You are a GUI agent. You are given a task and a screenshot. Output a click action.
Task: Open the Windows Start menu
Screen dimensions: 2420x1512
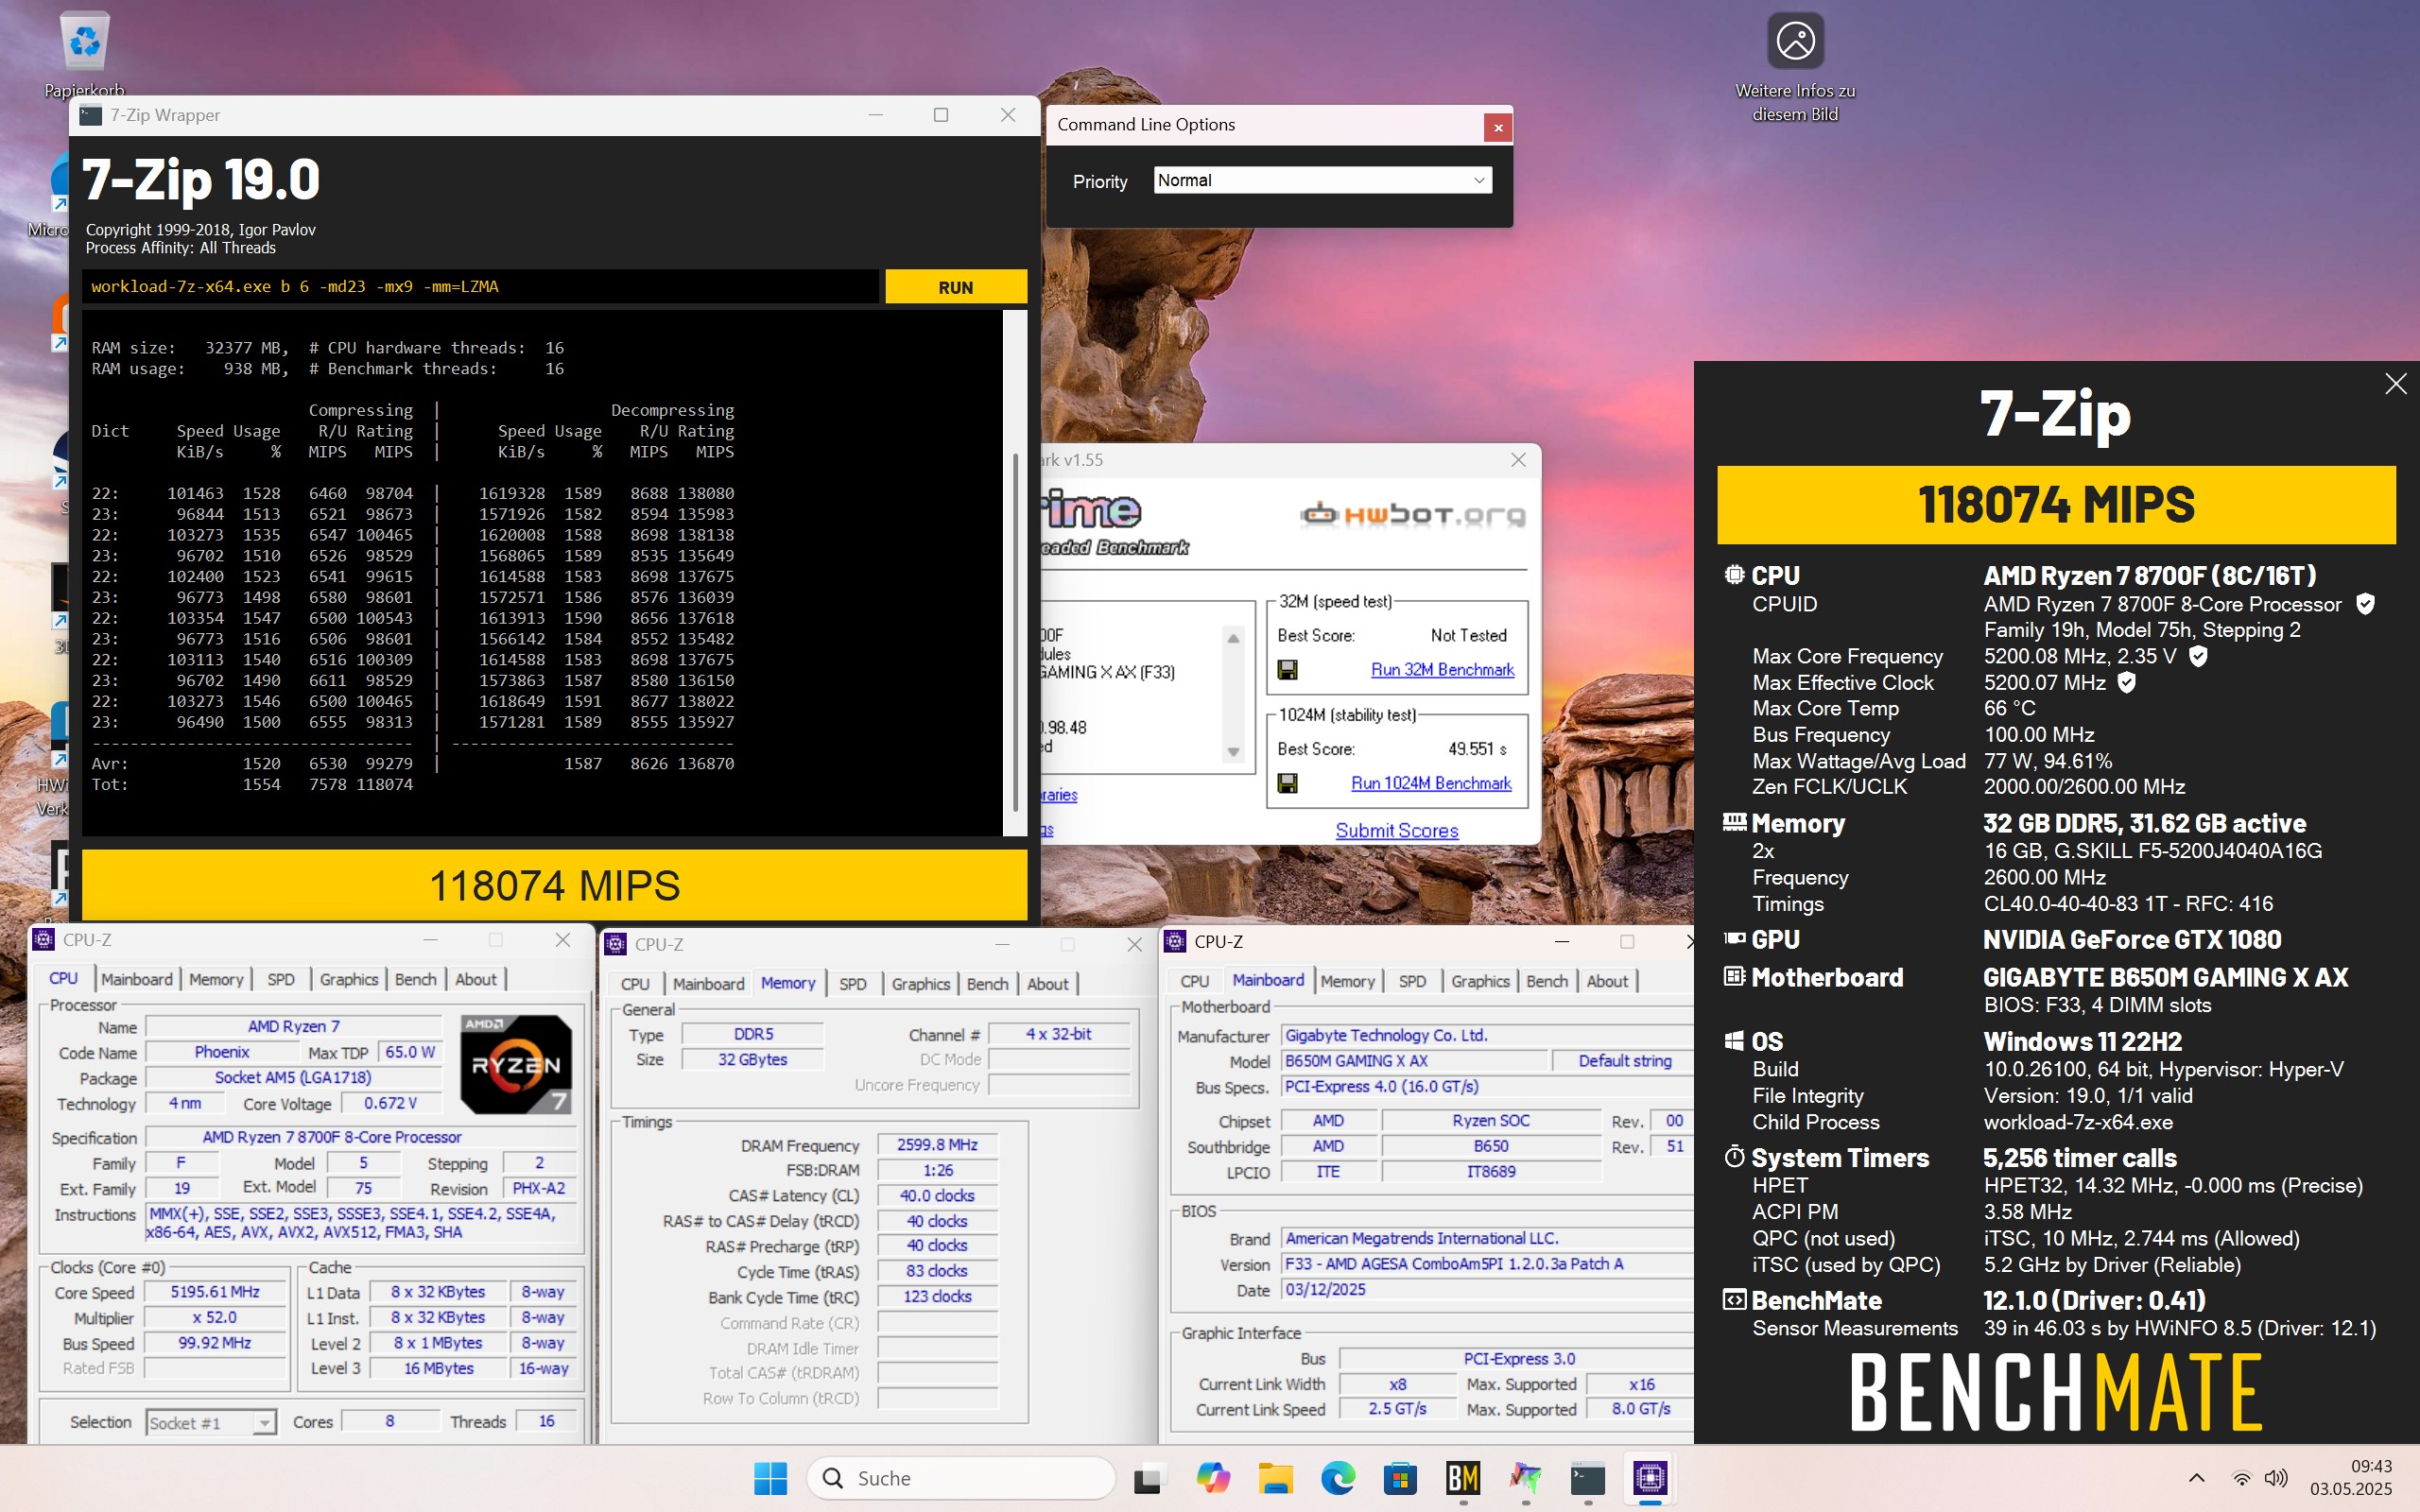coord(770,1478)
